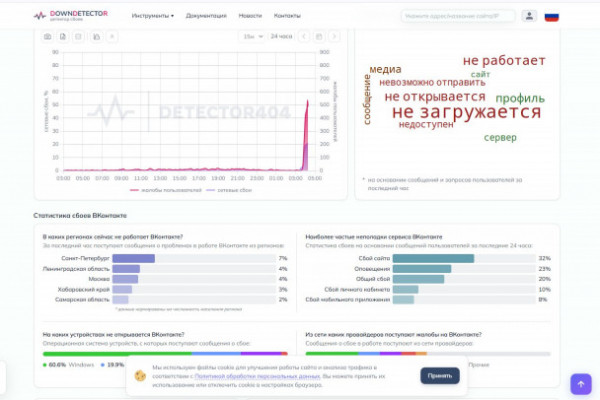Toggle the сетевые сбои legend series
Image resolution: width=600 pixels, height=400 pixels.
pos(229,190)
